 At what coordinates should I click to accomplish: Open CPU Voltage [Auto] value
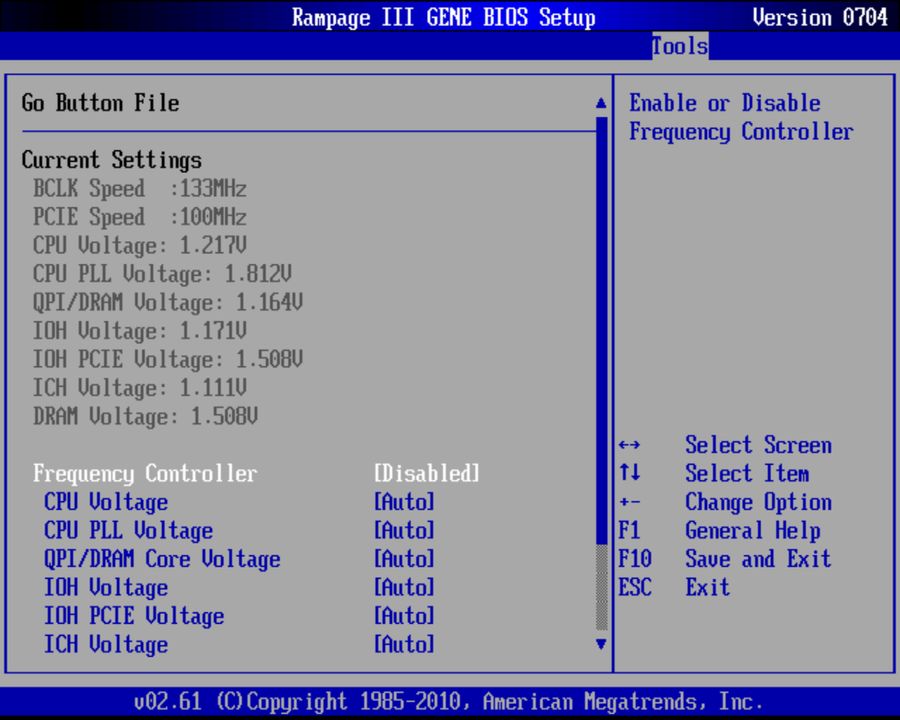coord(404,502)
